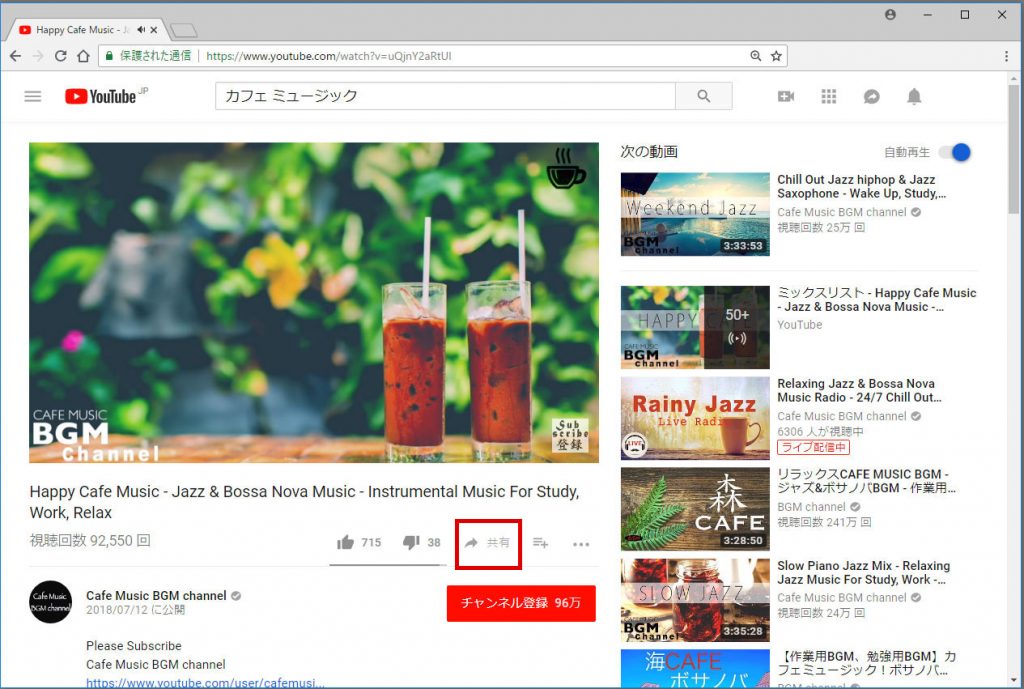
Task: Click BGM channel name under リラックスCAFE video
Action: [811, 507]
